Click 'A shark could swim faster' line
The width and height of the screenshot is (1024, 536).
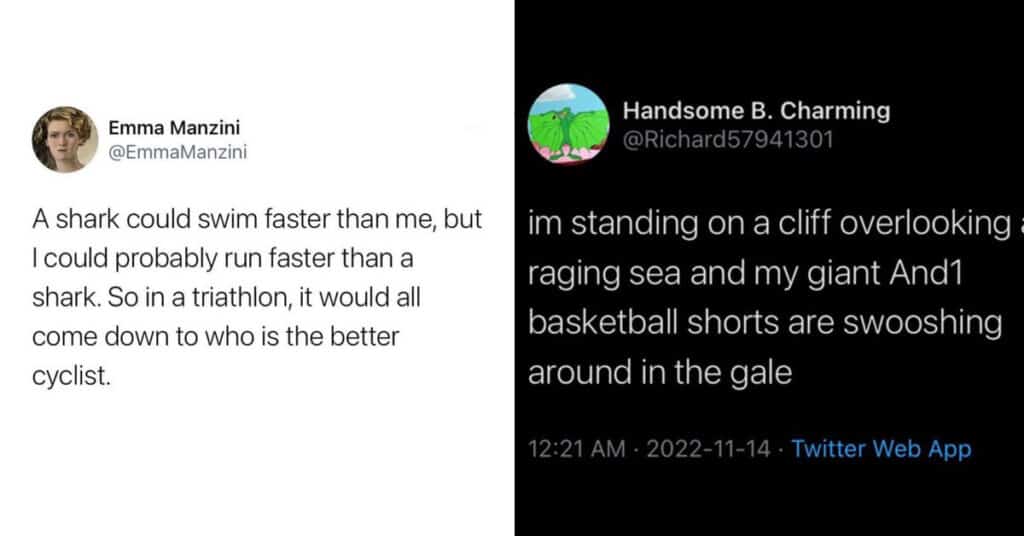(x=257, y=219)
